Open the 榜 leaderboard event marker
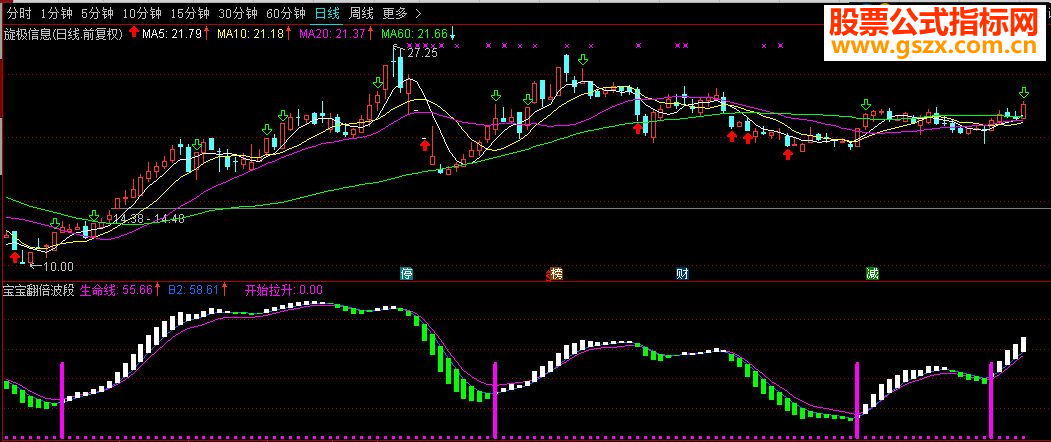Screen dimensions: 1051x442 [556, 274]
